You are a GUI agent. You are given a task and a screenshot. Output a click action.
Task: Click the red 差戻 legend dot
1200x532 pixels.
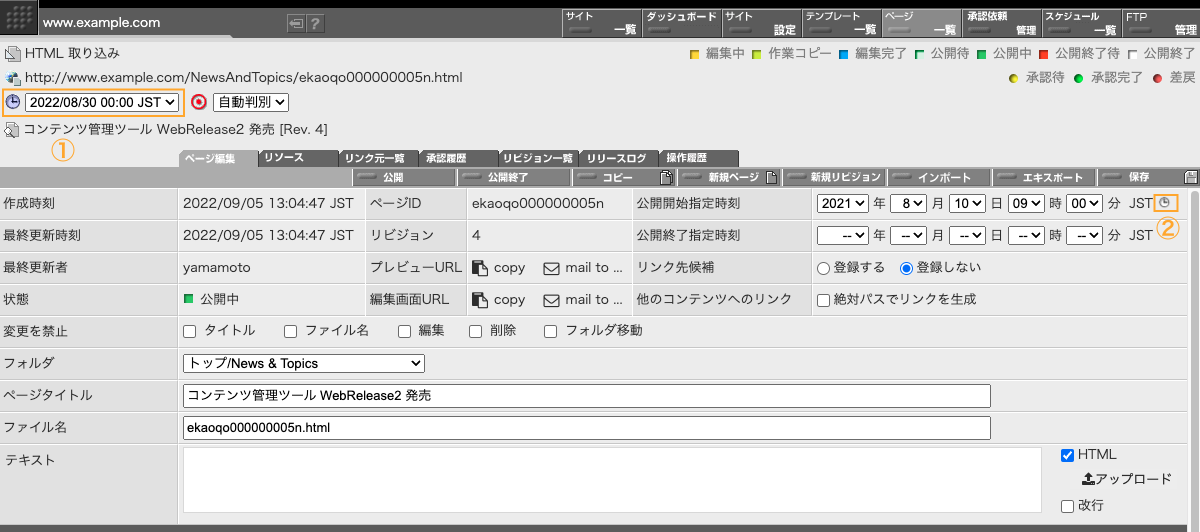tap(1158, 78)
